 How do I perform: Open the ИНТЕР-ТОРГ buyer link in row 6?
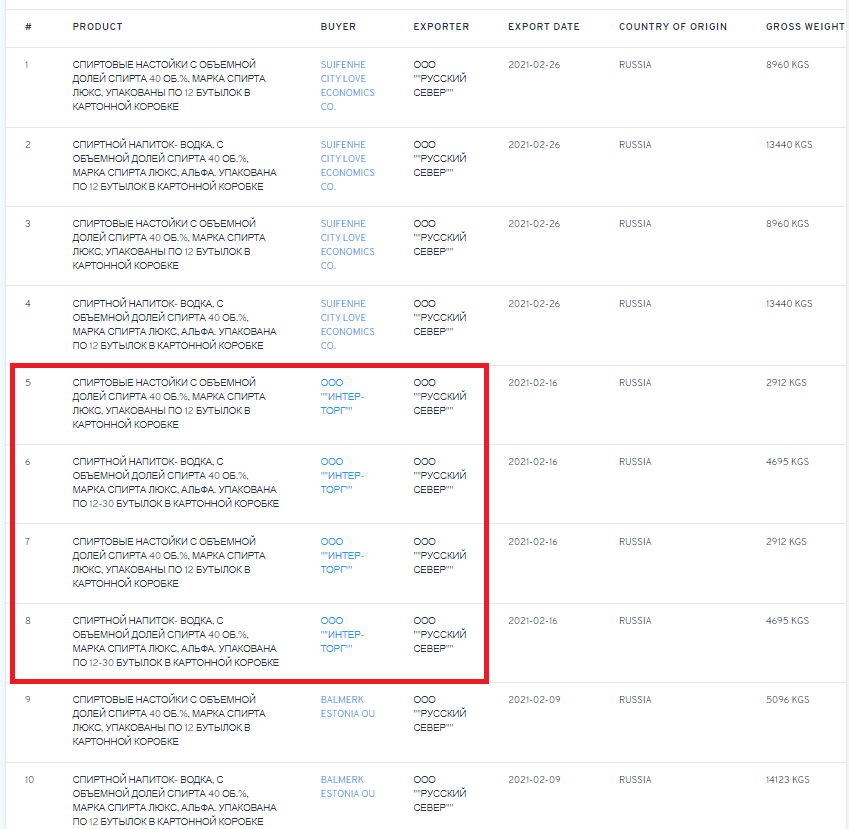342,475
